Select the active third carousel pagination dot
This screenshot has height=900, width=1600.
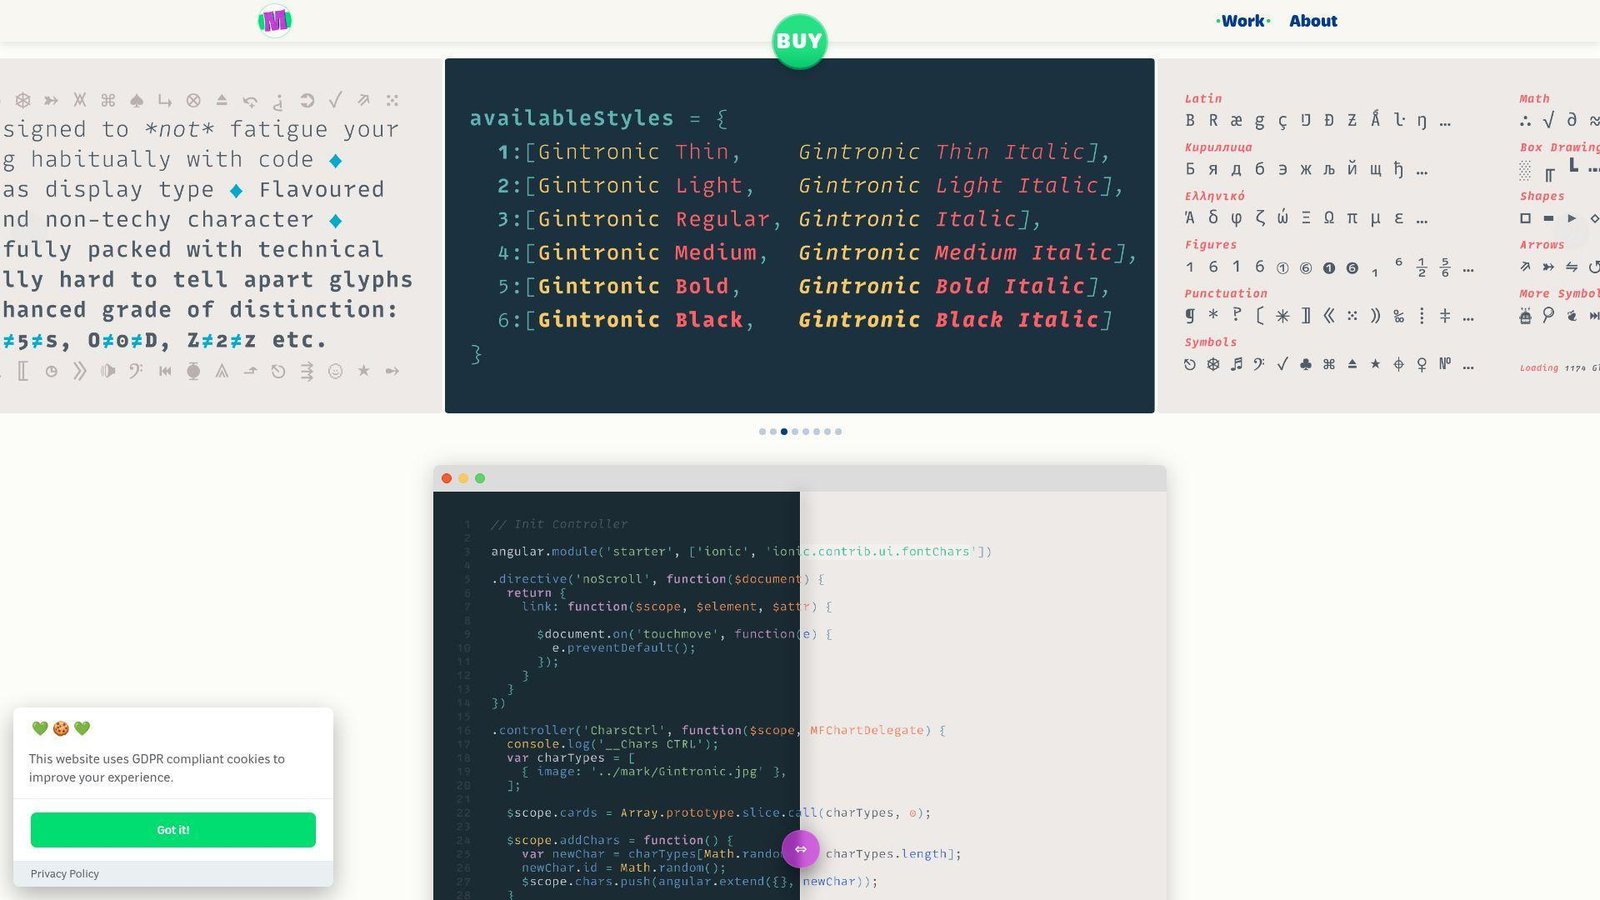[784, 432]
